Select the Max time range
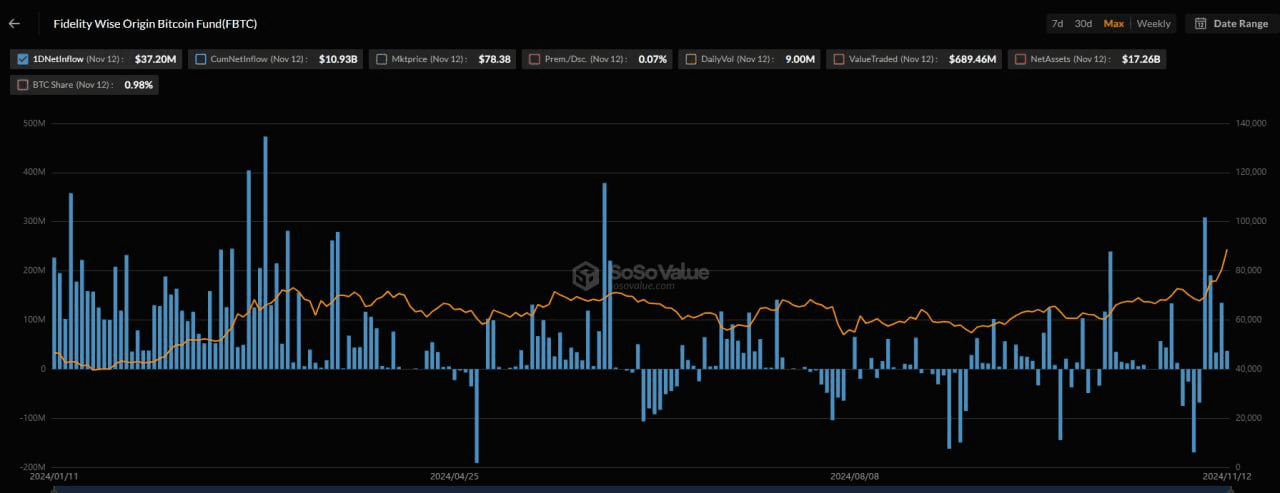1280x493 pixels. point(1113,23)
